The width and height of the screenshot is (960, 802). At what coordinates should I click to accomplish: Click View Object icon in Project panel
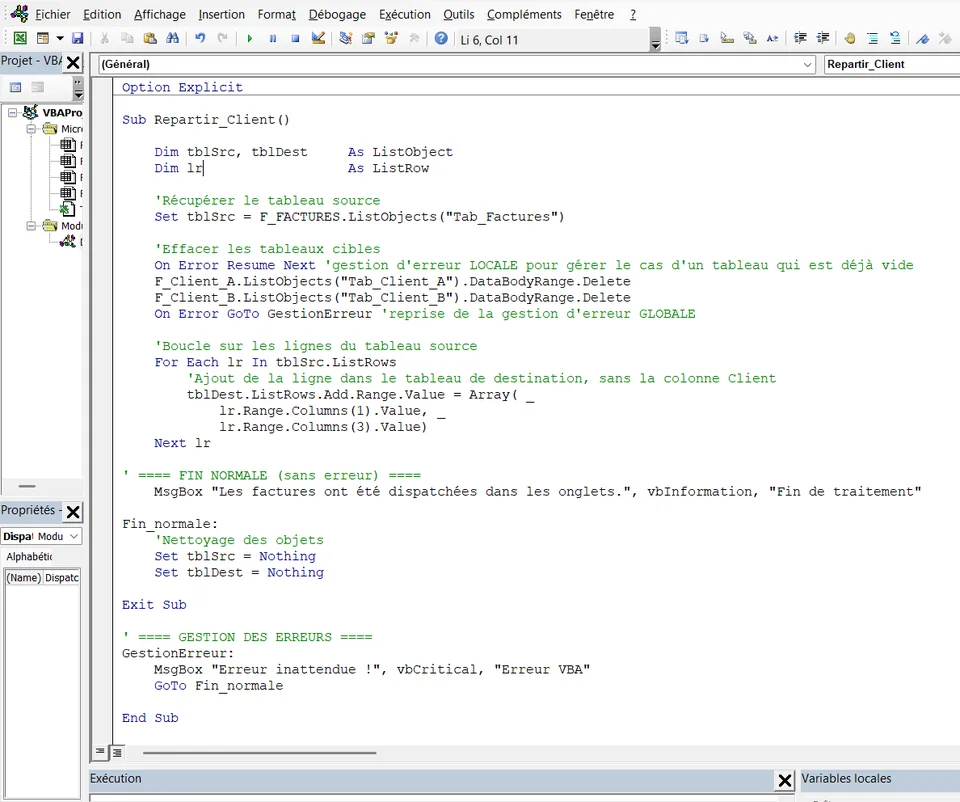tap(38, 88)
